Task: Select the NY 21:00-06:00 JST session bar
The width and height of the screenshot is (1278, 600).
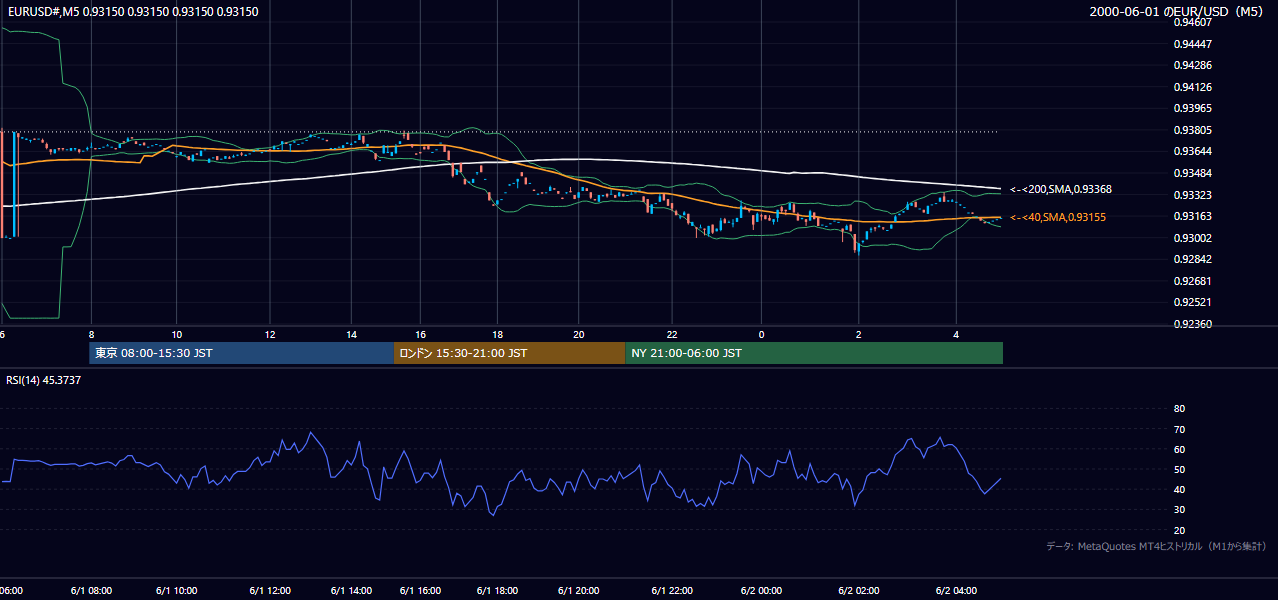Action: coord(814,353)
